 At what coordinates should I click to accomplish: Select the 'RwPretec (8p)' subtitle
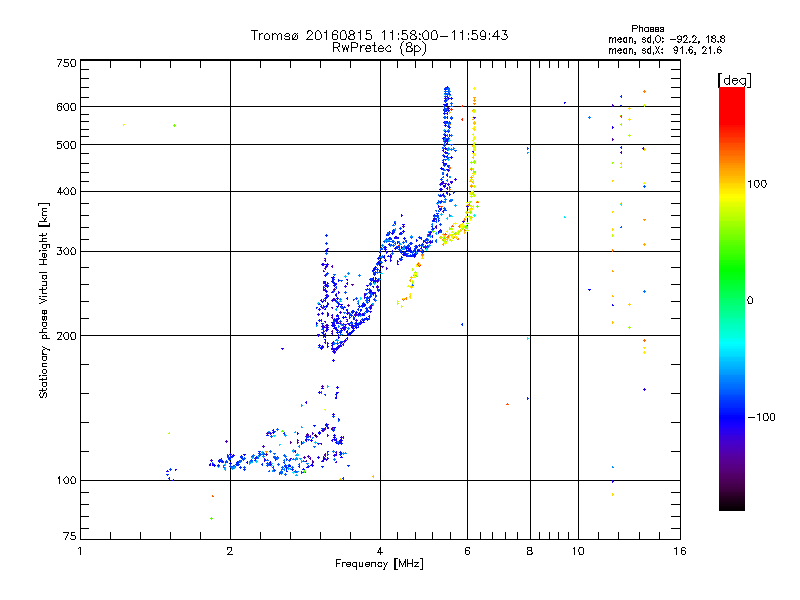[379, 48]
